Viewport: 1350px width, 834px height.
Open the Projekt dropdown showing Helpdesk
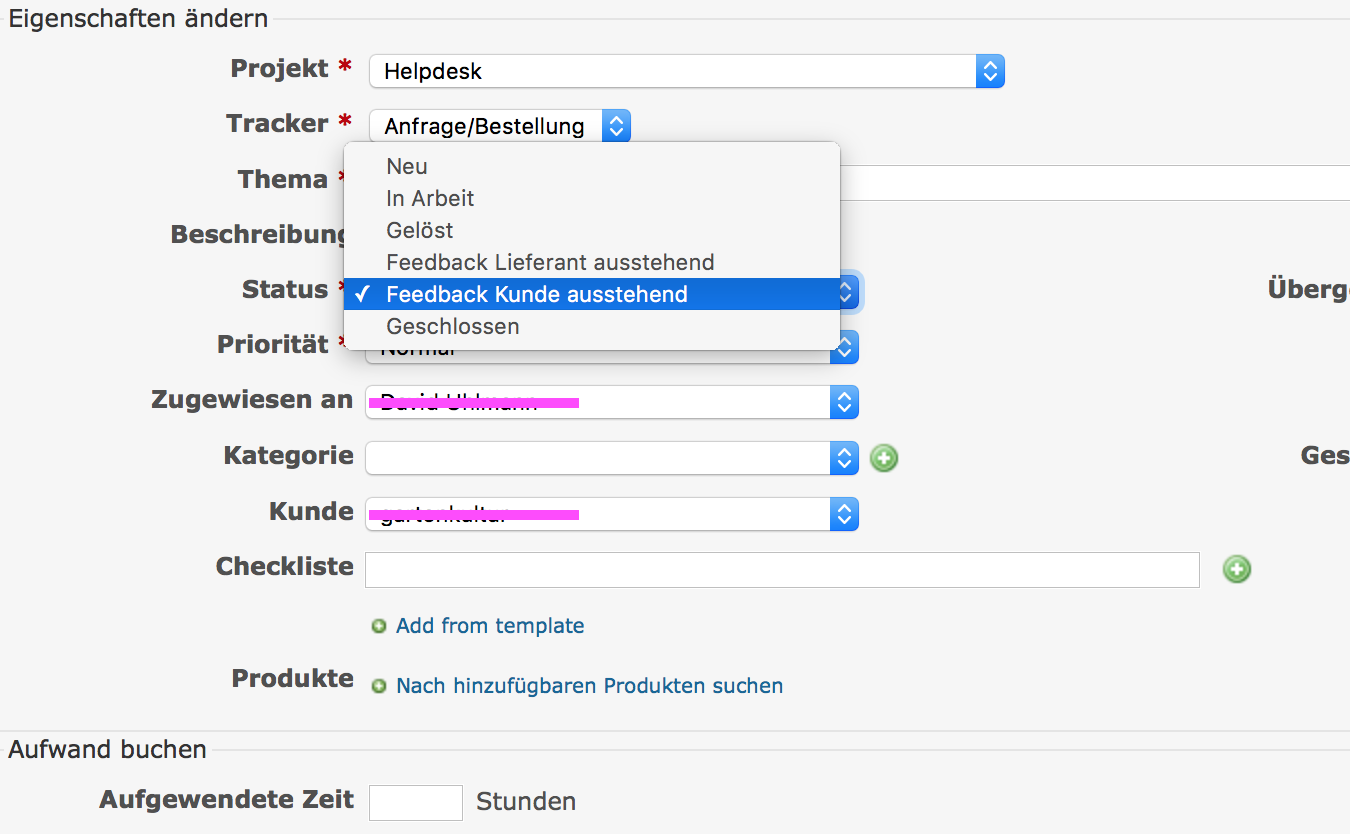[687, 71]
